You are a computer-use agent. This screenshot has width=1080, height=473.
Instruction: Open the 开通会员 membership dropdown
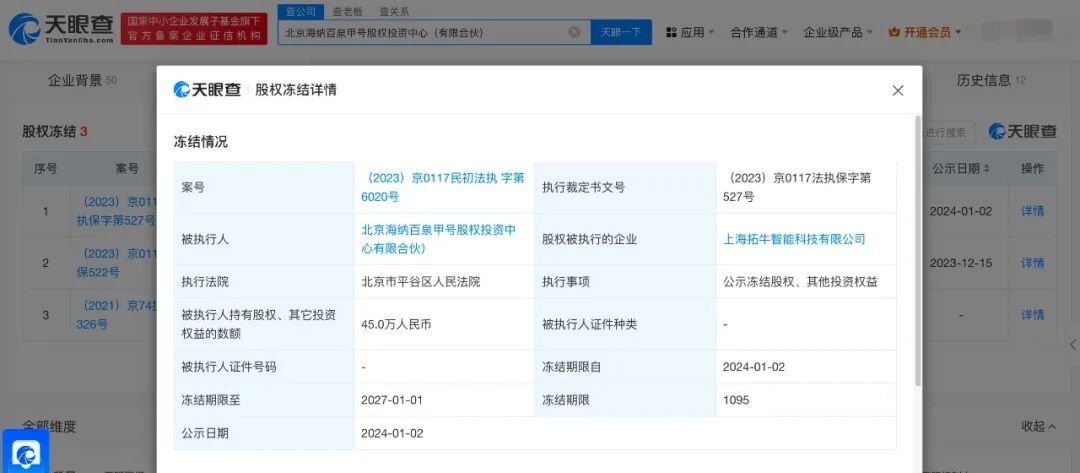coord(925,32)
